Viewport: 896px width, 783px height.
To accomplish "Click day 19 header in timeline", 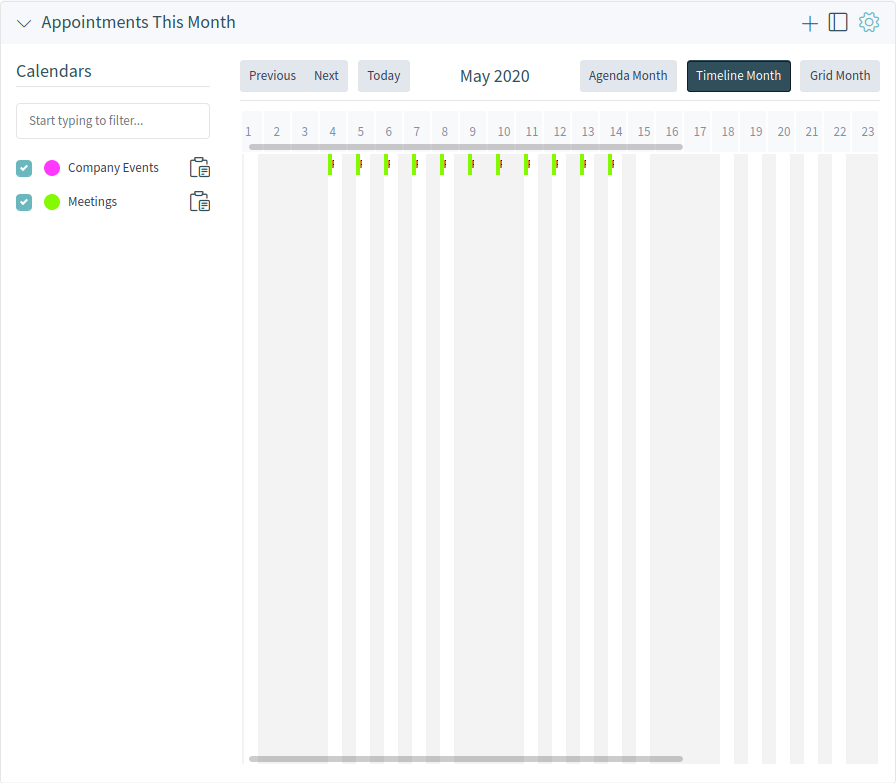I will pyautogui.click(x=756, y=132).
